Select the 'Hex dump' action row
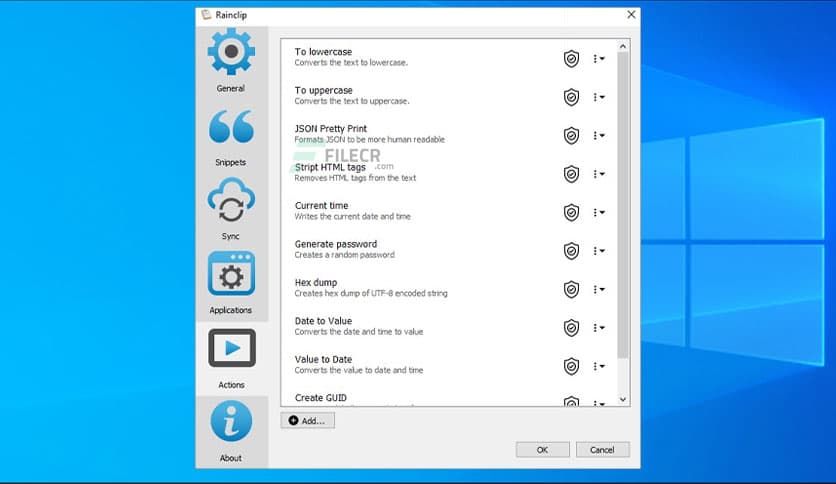This screenshot has height=484, width=836. pos(449,288)
